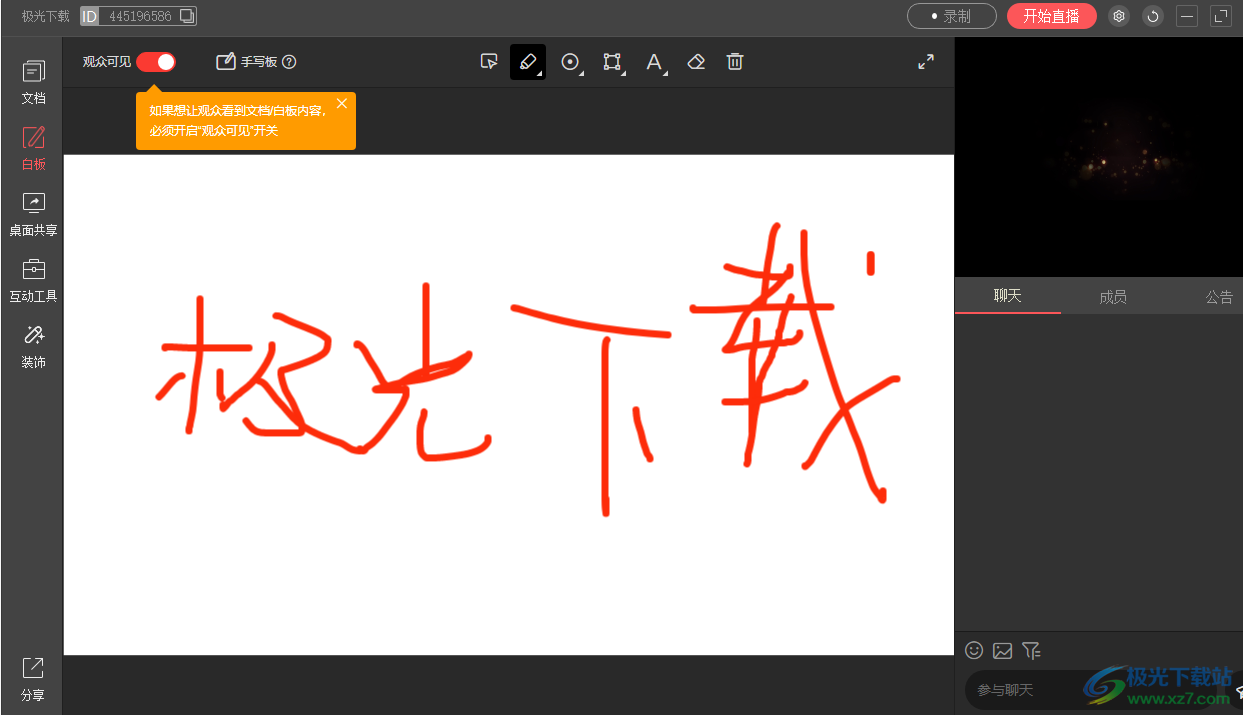The height and width of the screenshot is (715, 1243).
Task: Clear the whiteboard with the trash icon
Action: 735,61
